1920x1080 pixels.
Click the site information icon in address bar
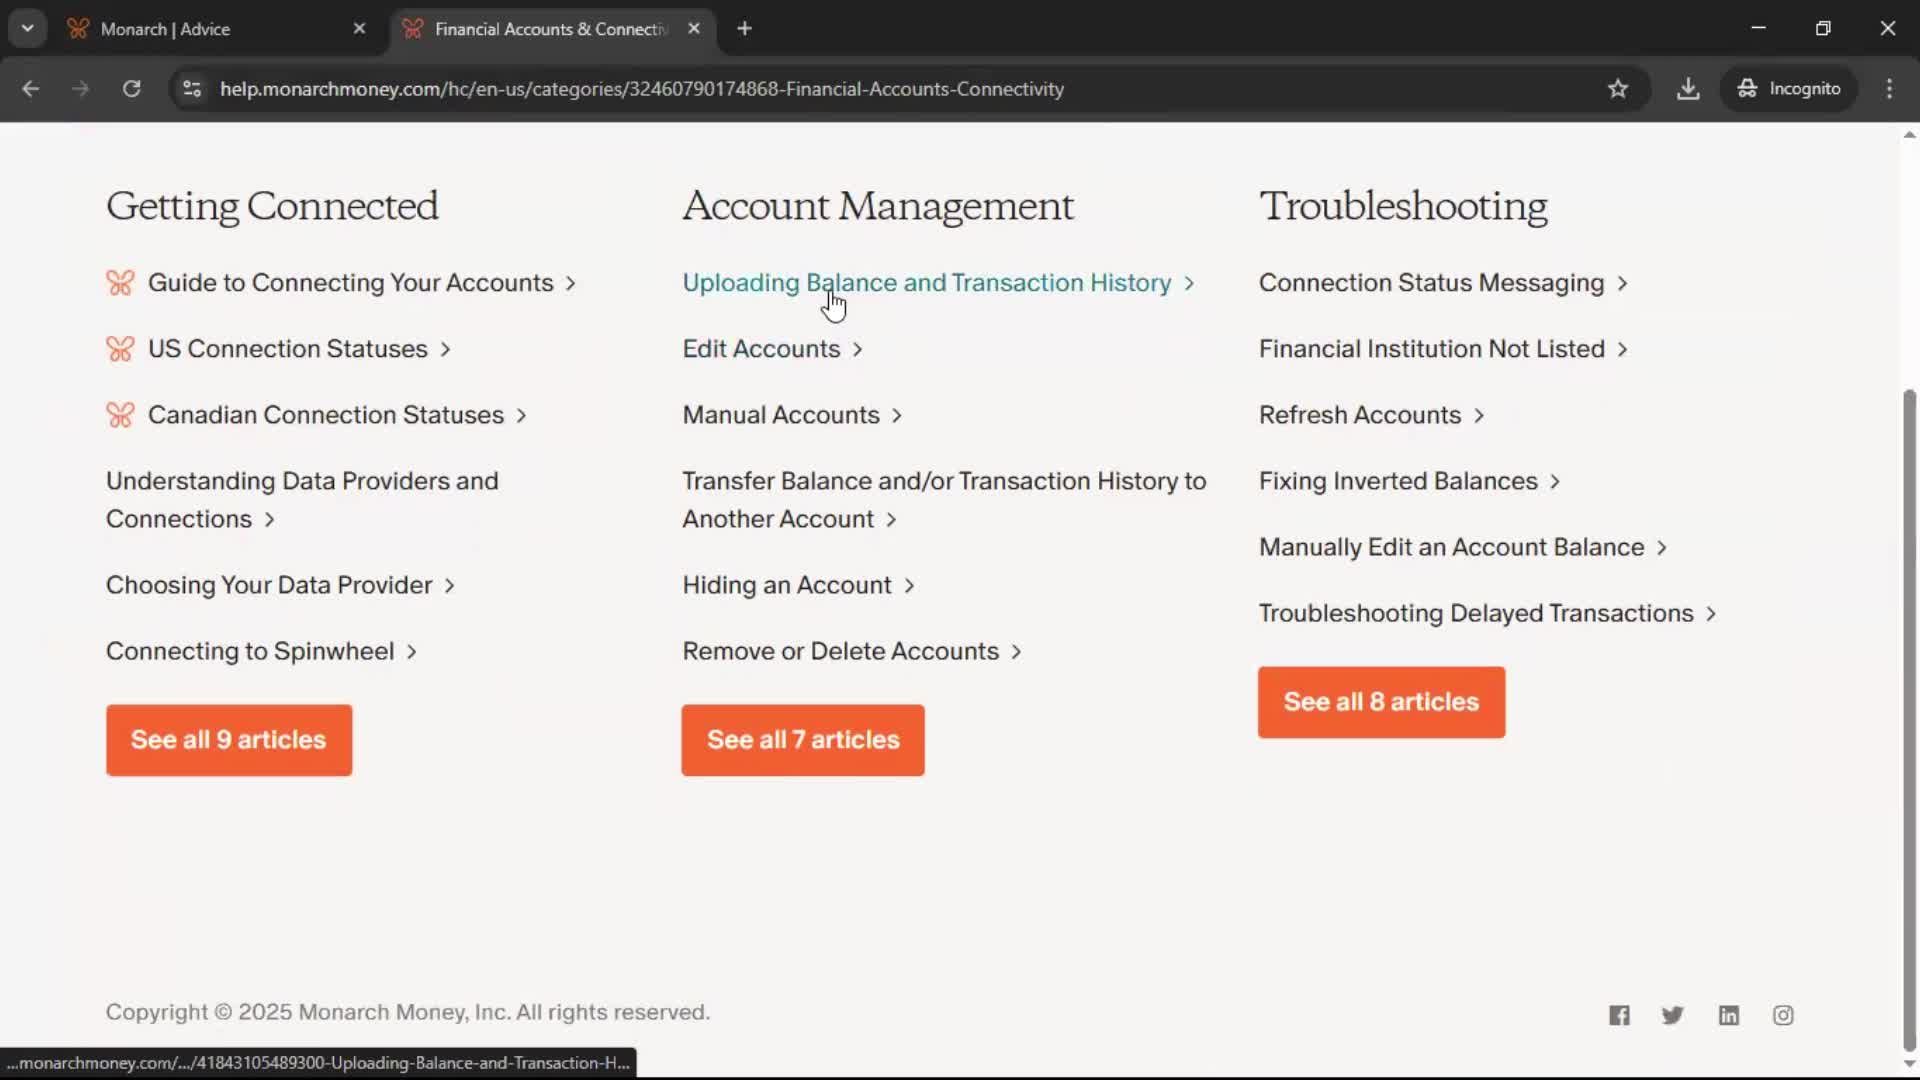coord(192,89)
